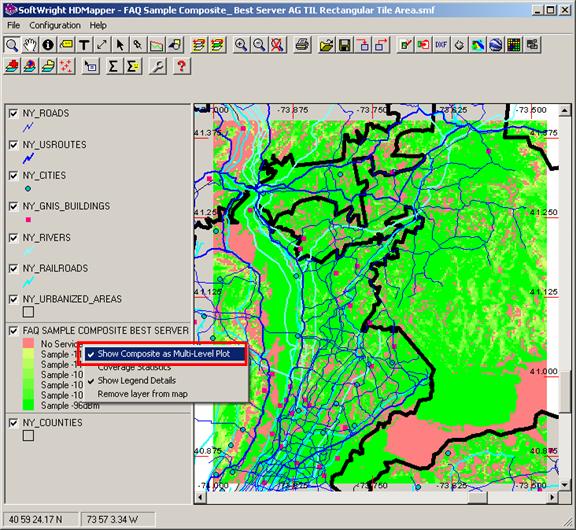Click the sigma summation icon
This screenshot has height=530, width=576.
[x=114, y=66]
